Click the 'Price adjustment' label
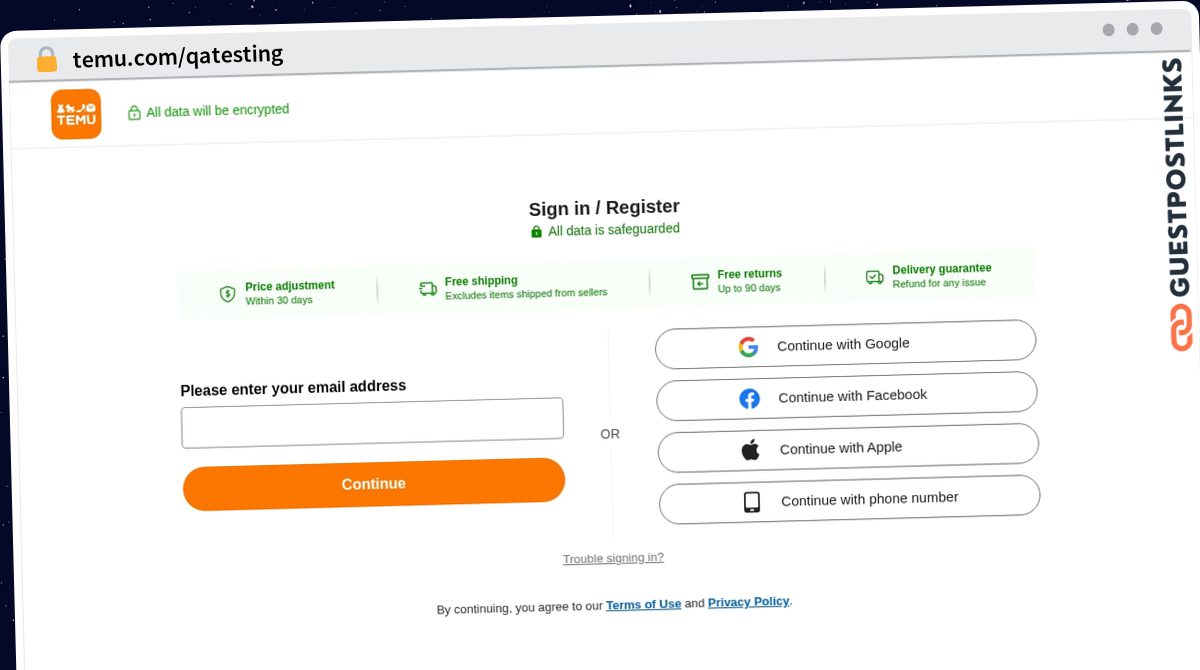Image resolution: width=1200 pixels, height=670 pixels. [290, 286]
